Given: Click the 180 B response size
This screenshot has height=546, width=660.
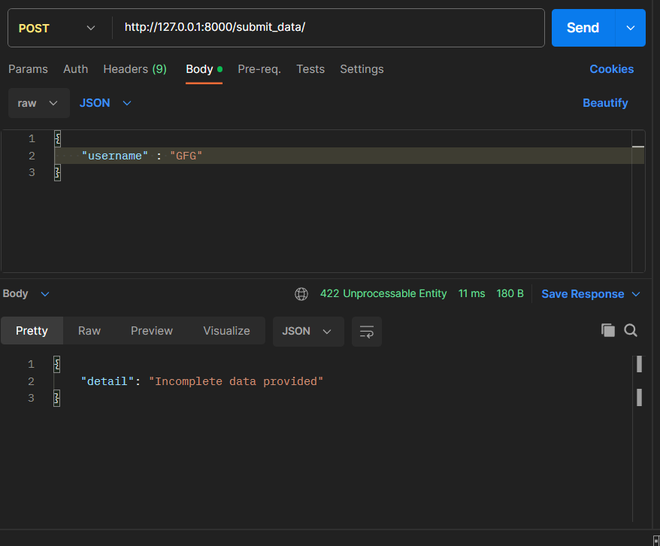Looking at the screenshot, I should click(x=510, y=293).
